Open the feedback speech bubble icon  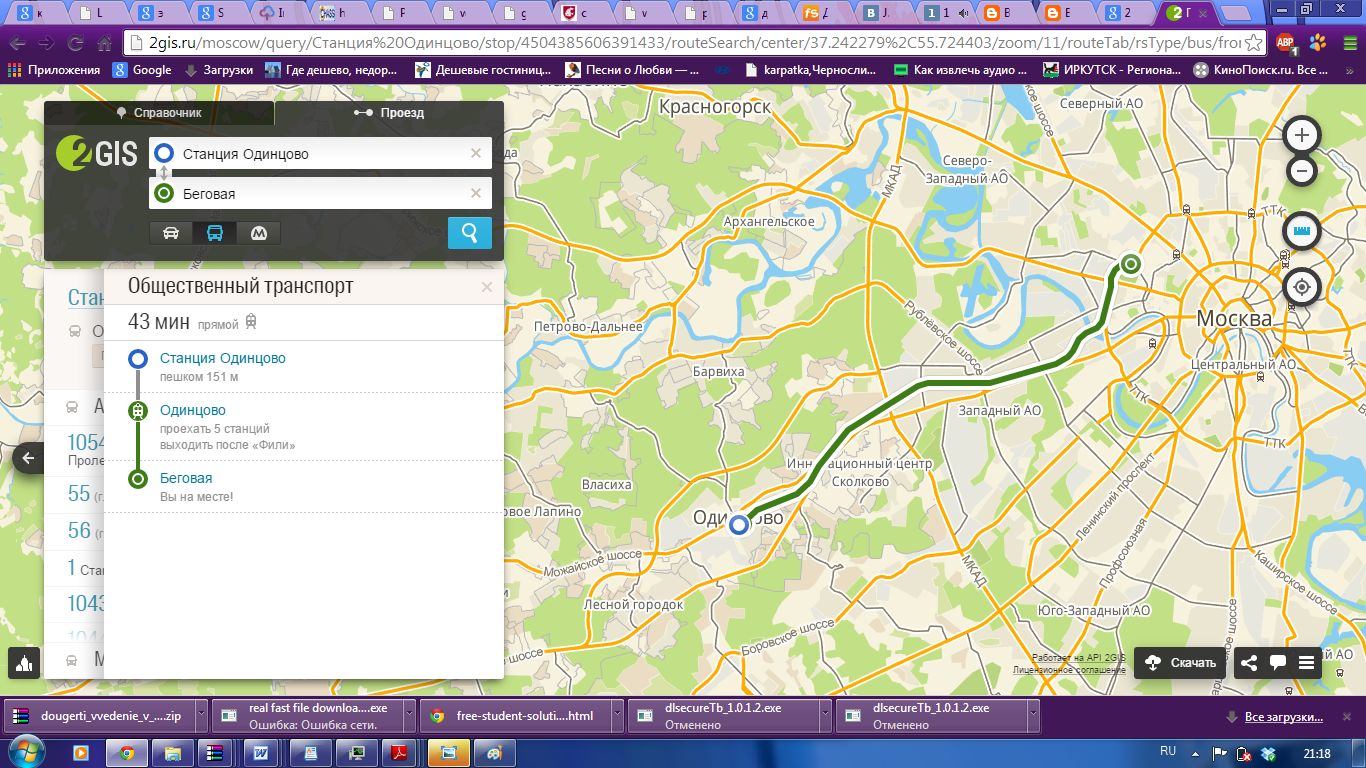[x=1277, y=662]
